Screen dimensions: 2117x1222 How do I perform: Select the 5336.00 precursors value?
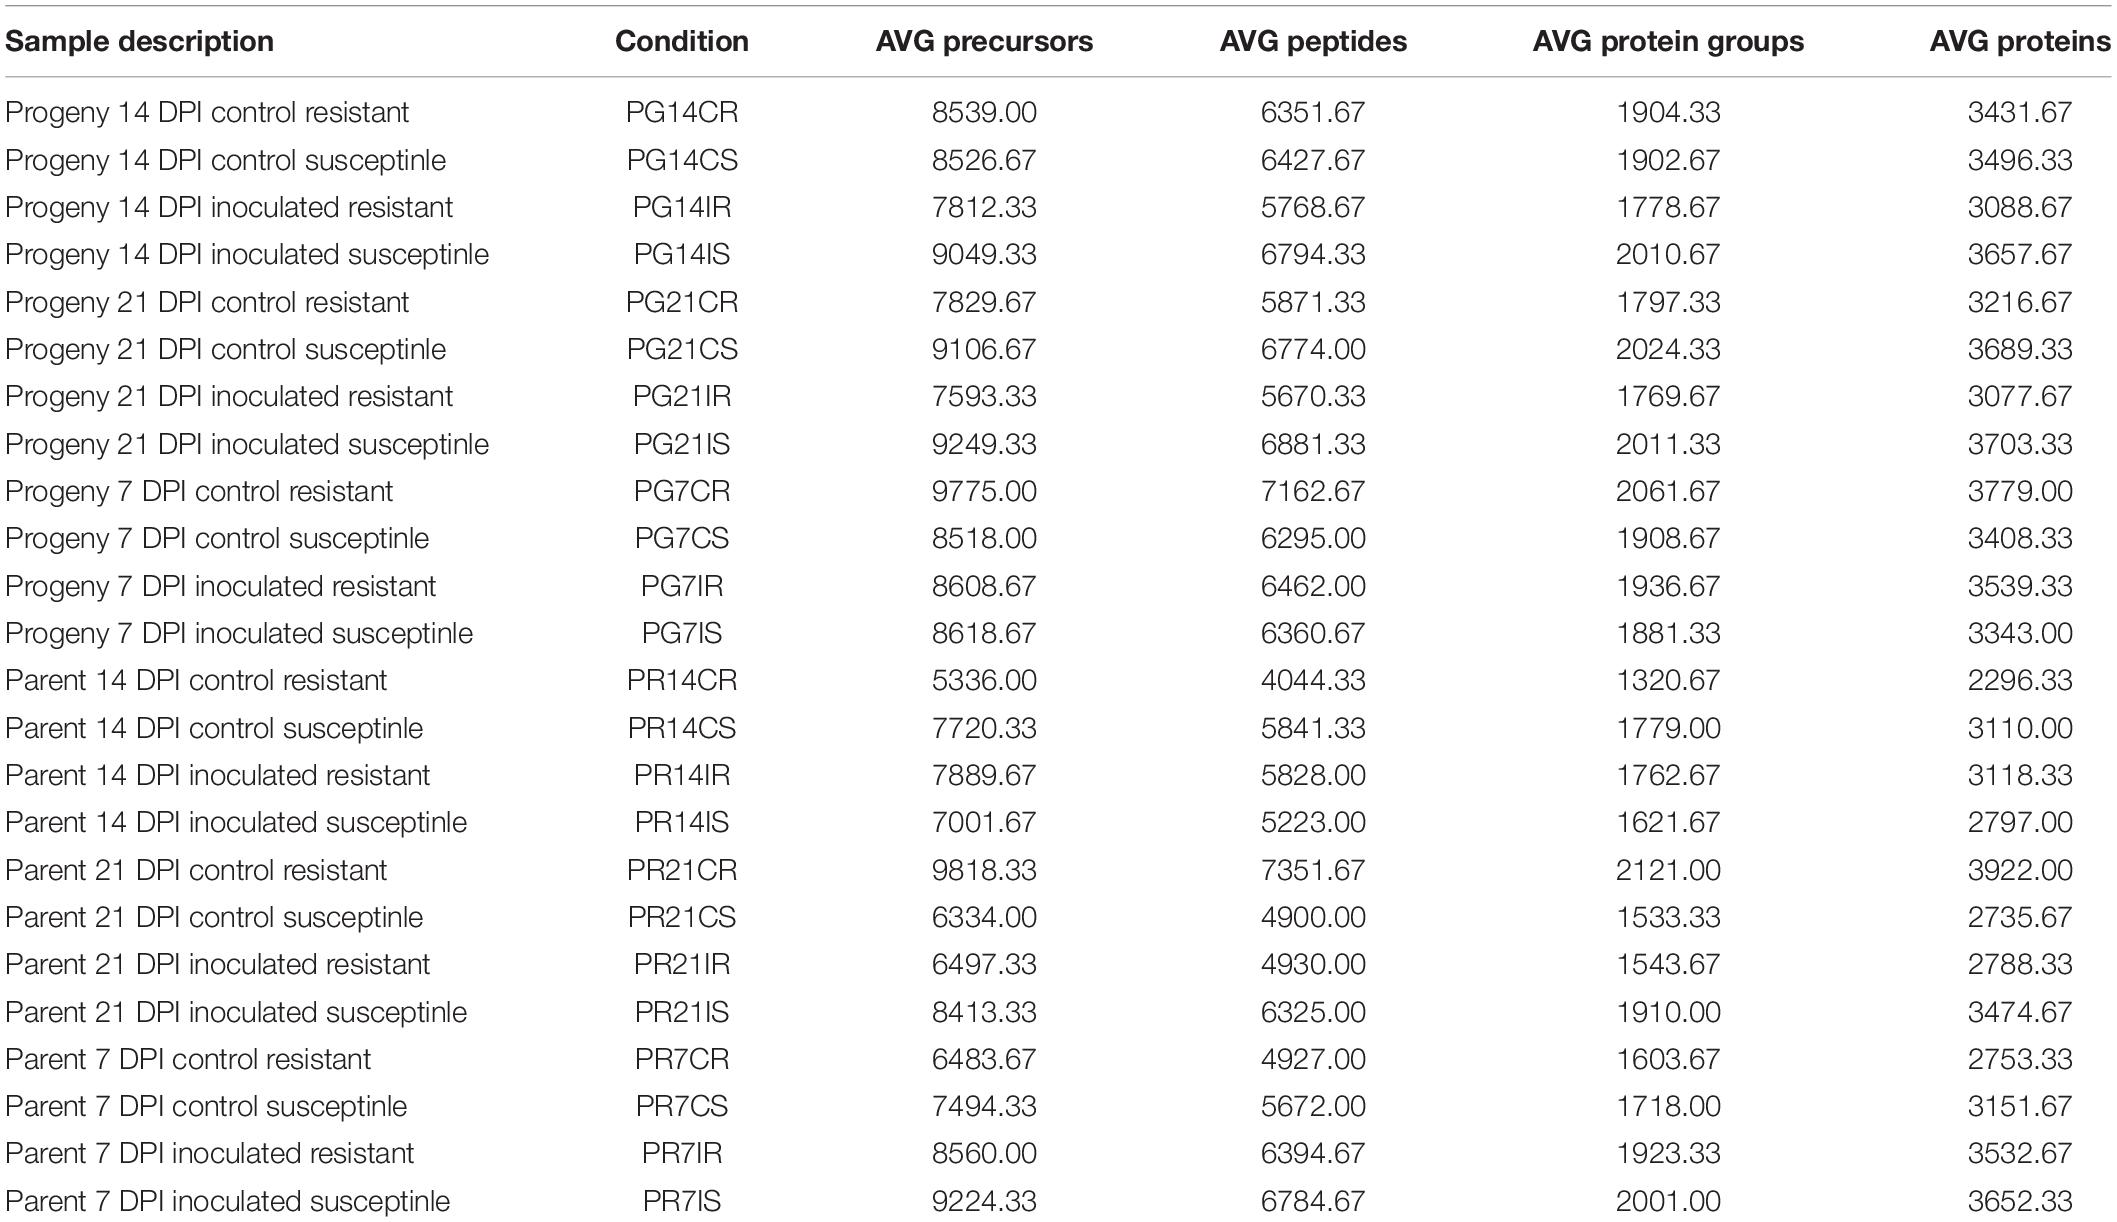click(x=984, y=680)
